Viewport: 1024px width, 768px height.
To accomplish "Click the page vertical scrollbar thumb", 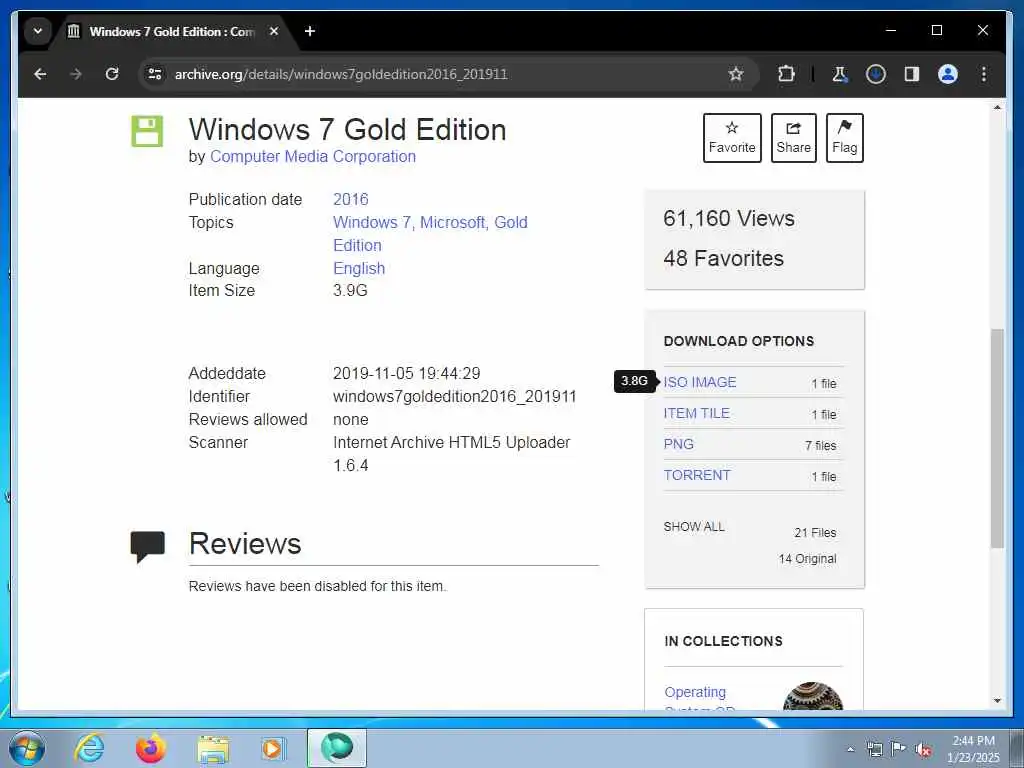I will [x=997, y=438].
